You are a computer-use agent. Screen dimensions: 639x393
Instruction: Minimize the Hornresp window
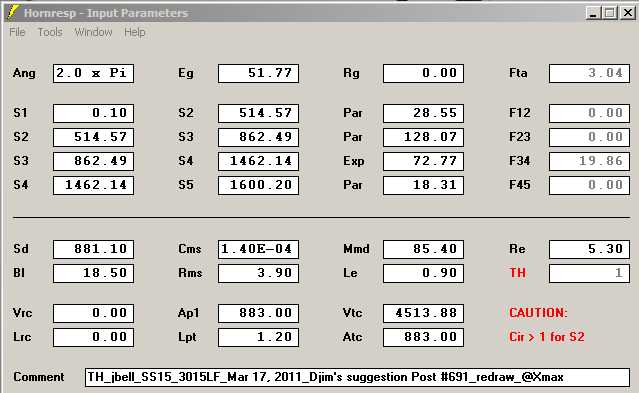593,13
